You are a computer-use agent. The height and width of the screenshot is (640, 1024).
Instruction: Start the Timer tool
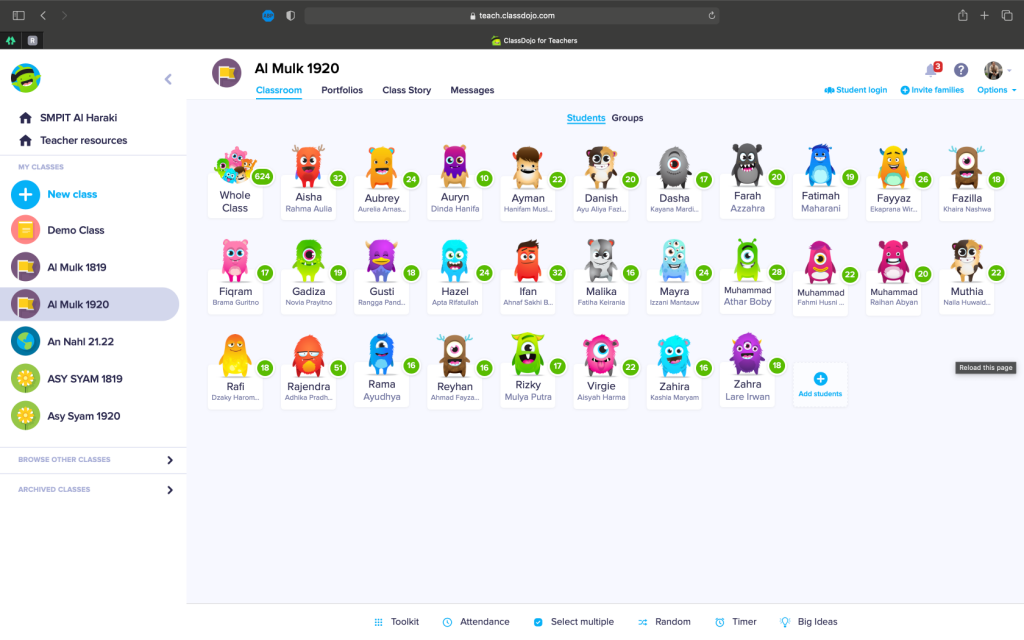pyautogui.click(x=735, y=621)
